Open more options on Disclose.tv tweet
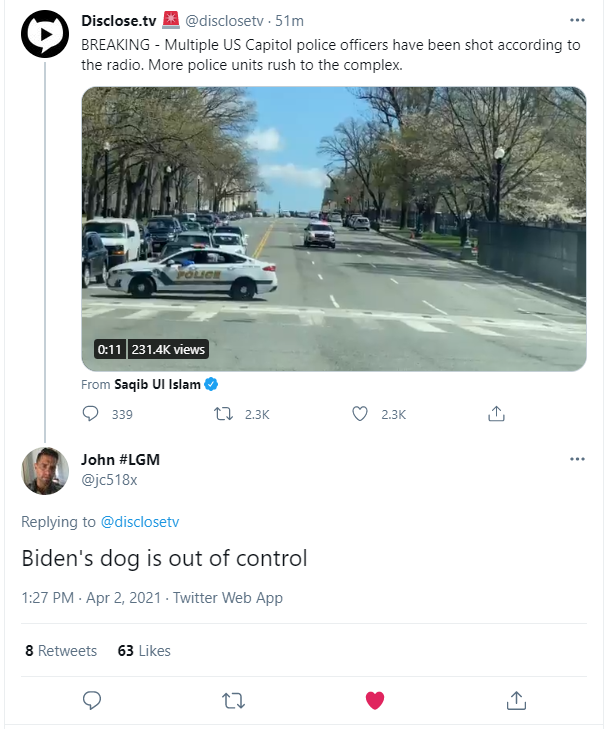 (577, 20)
